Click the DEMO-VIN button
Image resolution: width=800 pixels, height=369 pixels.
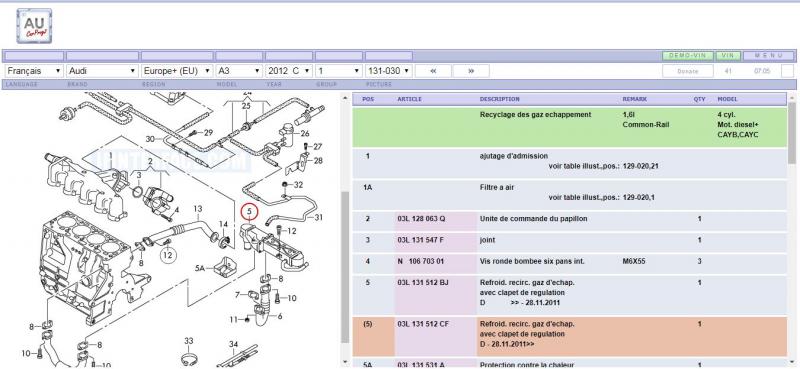click(x=688, y=55)
